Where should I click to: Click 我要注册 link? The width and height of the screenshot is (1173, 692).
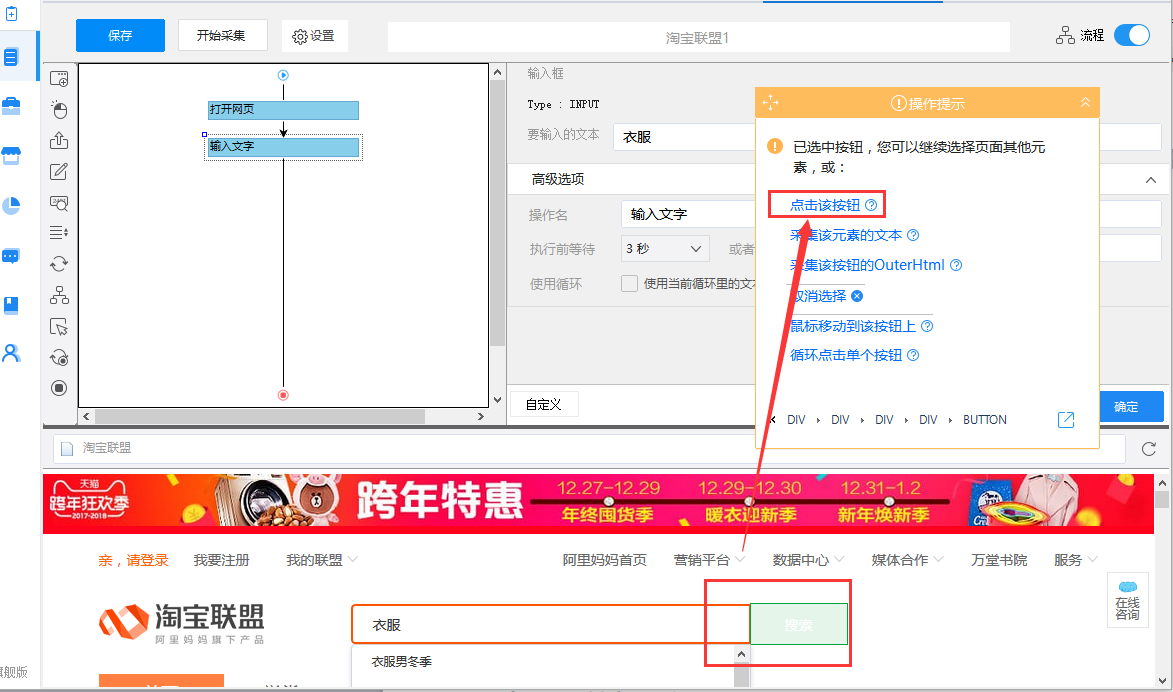pyautogui.click(x=221, y=560)
